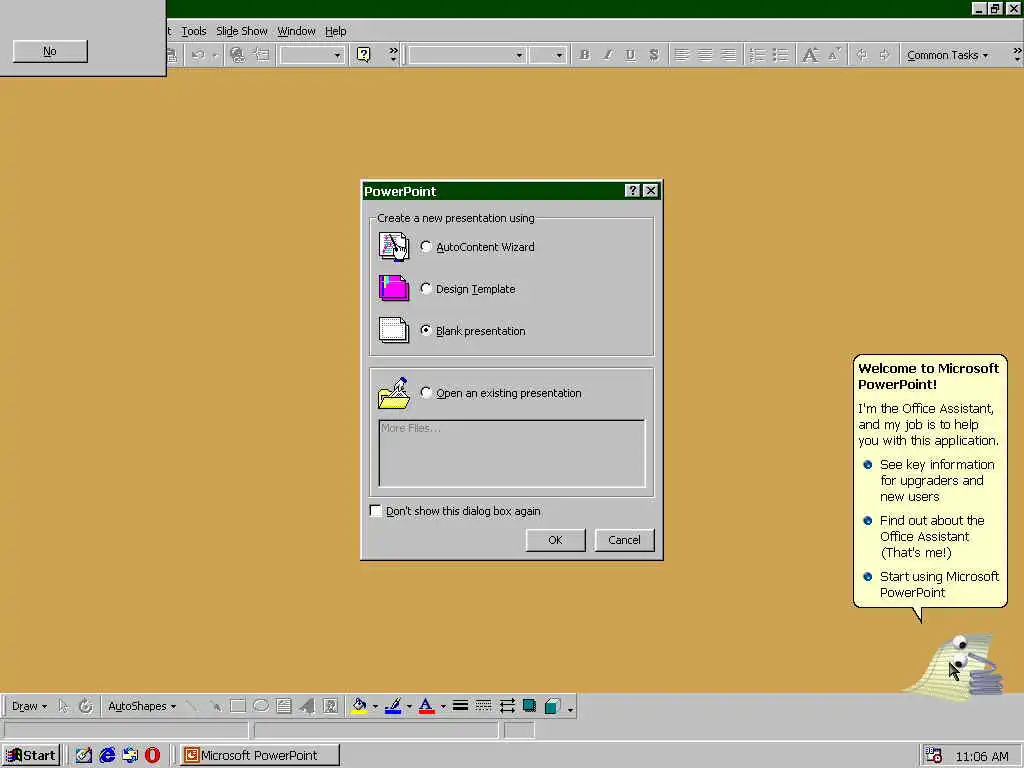Open the Slide Show menu
This screenshot has height=768, width=1024.
242,31
